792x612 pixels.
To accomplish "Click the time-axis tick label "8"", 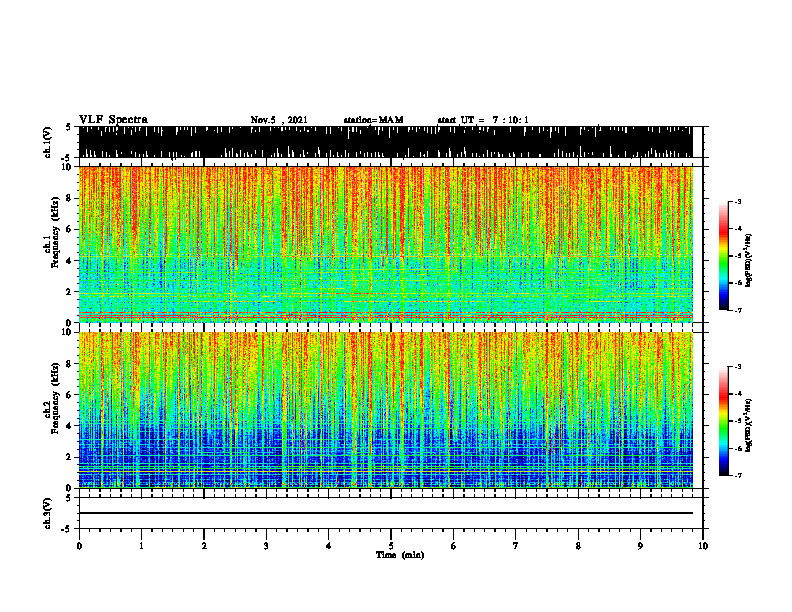I will click(x=578, y=546).
